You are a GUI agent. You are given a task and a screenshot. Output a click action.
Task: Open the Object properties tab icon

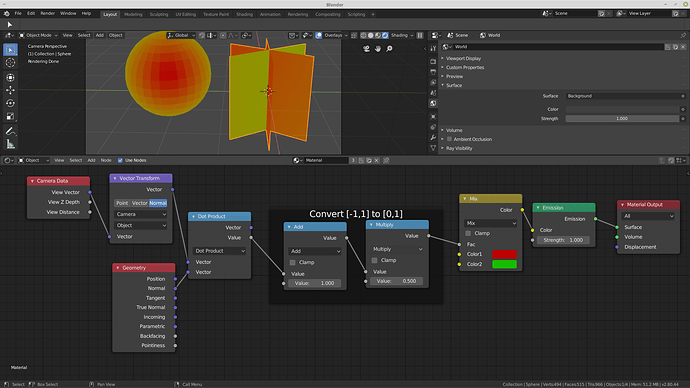point(433,117)
